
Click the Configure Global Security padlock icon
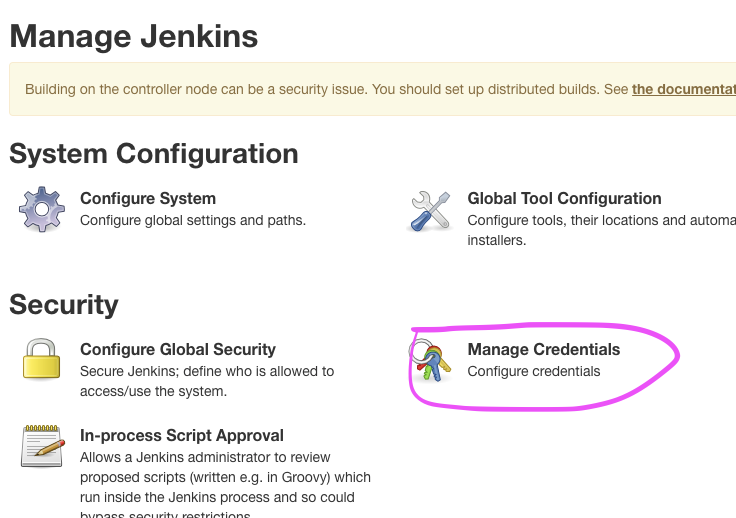point(41,359)
